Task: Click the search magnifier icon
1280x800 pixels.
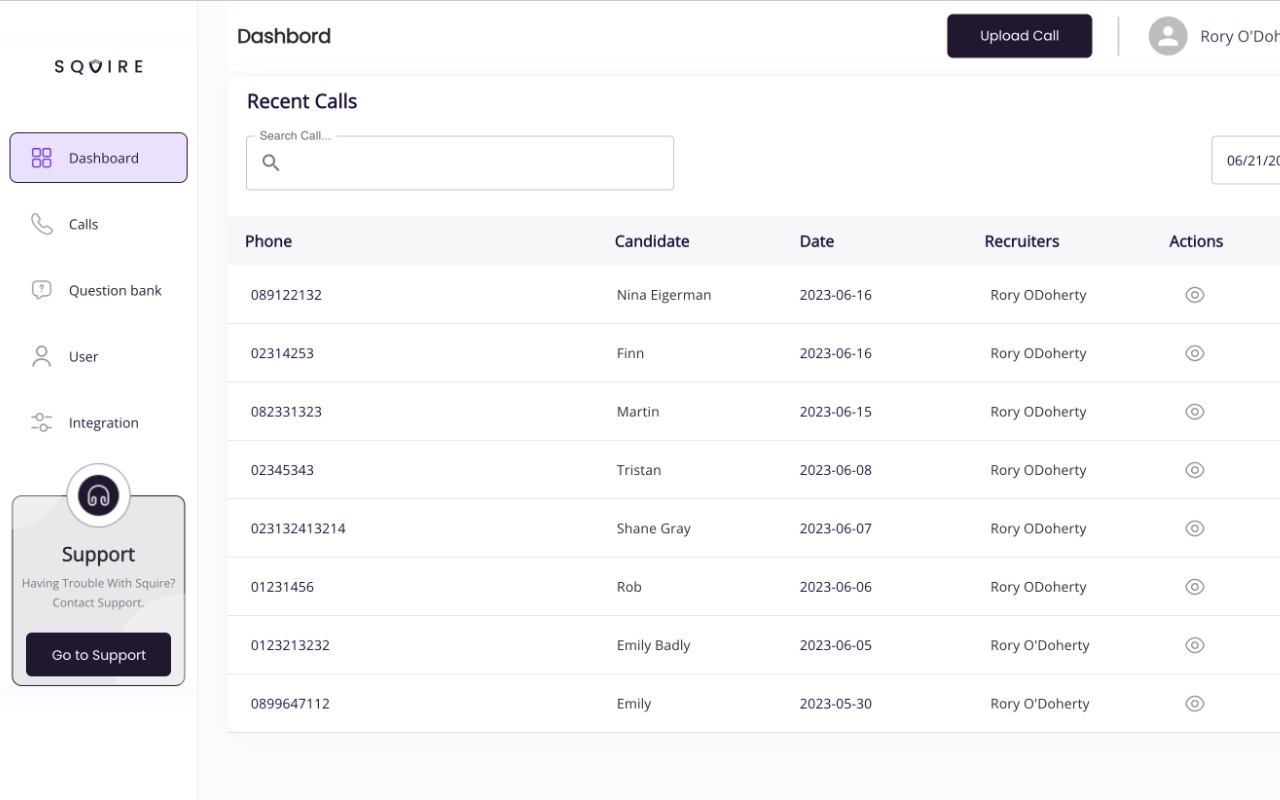Action: point(270,163)
